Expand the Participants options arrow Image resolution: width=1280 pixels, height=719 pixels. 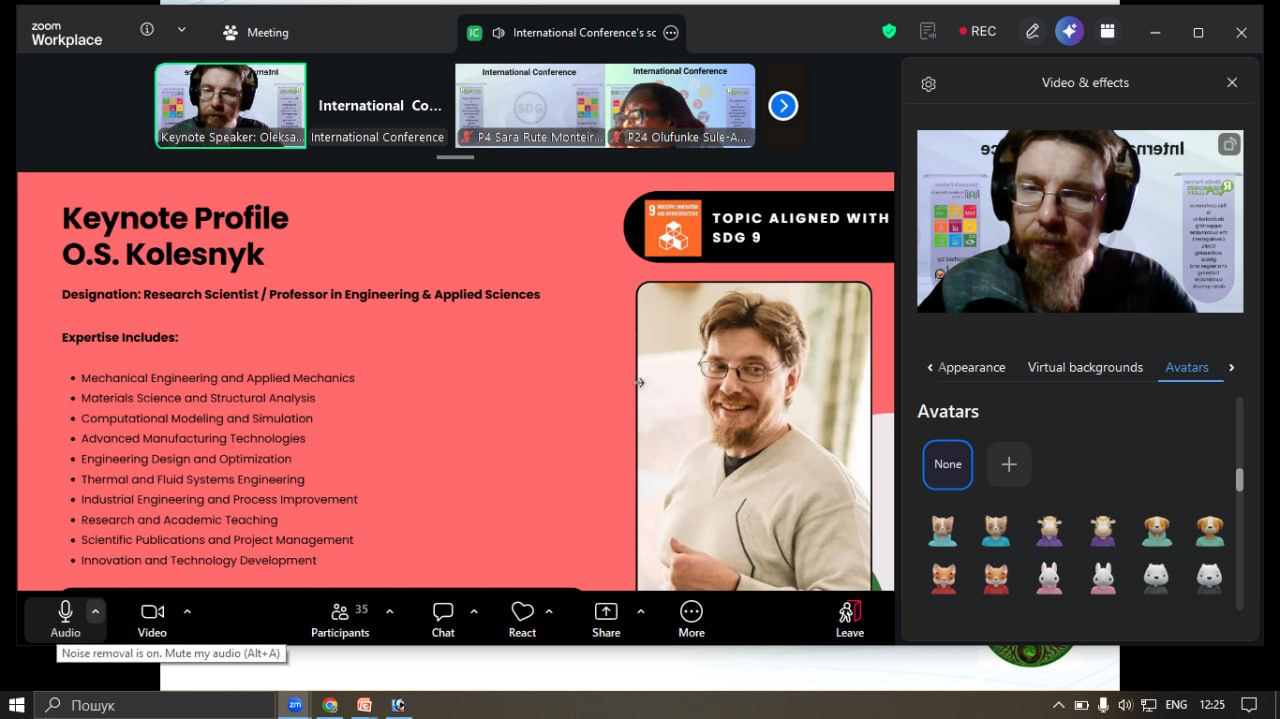click(390, 611)
